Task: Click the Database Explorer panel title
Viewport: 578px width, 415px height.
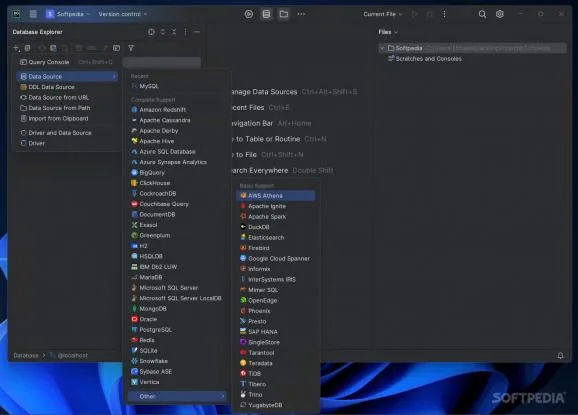Action: 38,32
